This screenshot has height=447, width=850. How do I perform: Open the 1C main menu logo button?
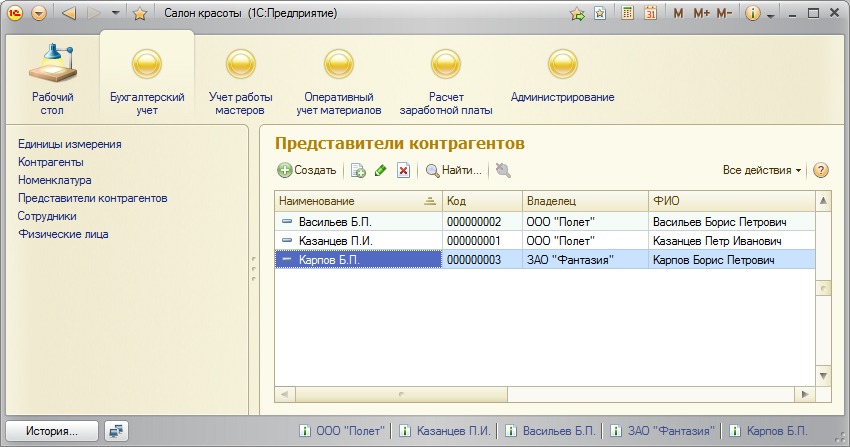click(15, 13)
